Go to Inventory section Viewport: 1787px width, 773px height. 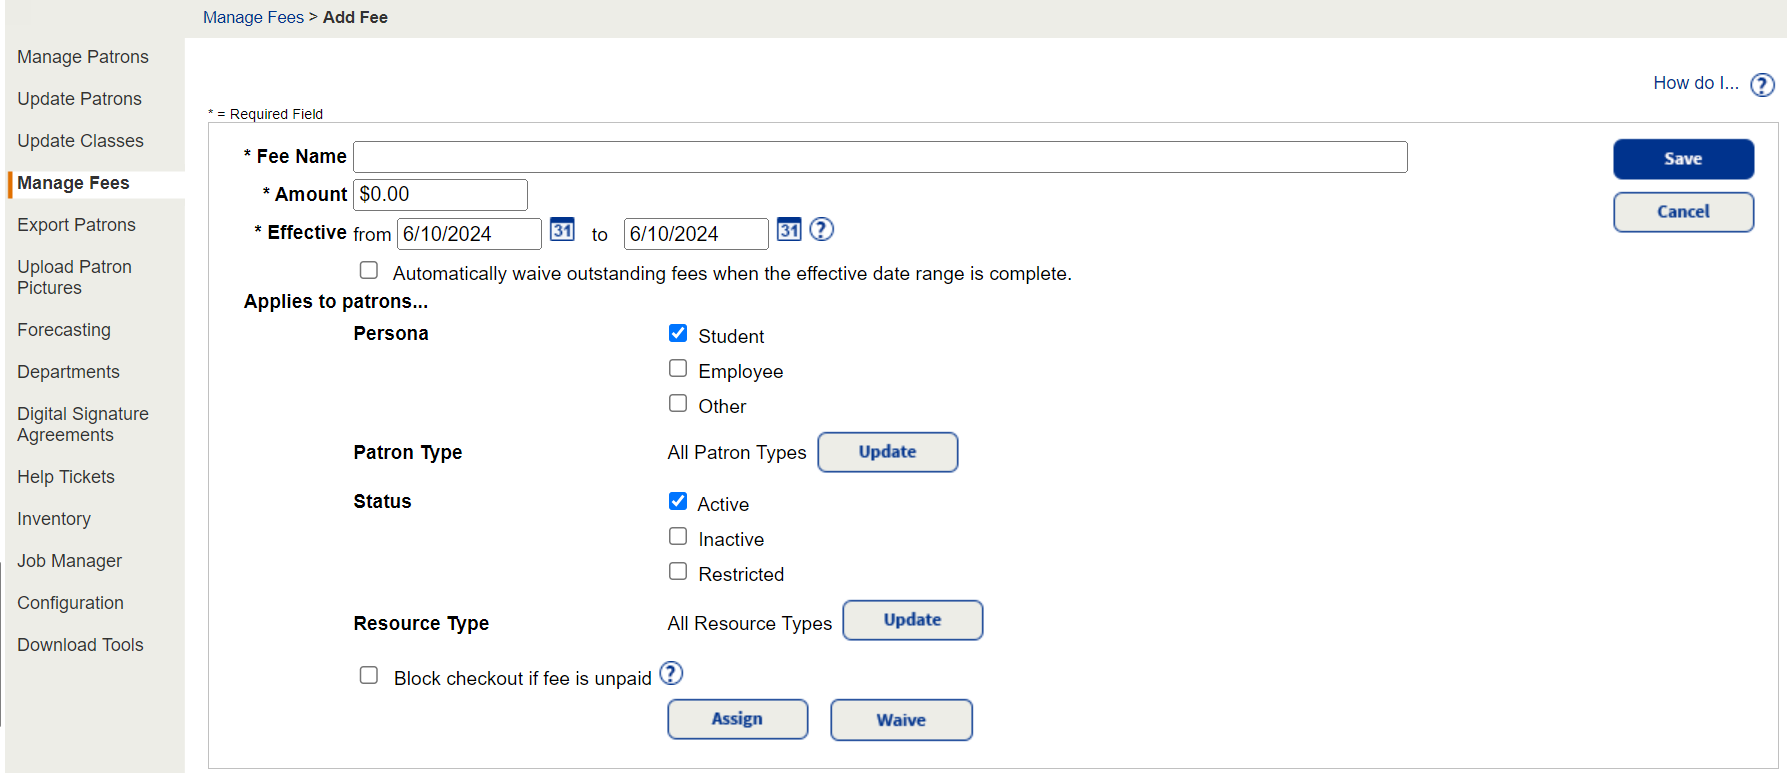54,519
